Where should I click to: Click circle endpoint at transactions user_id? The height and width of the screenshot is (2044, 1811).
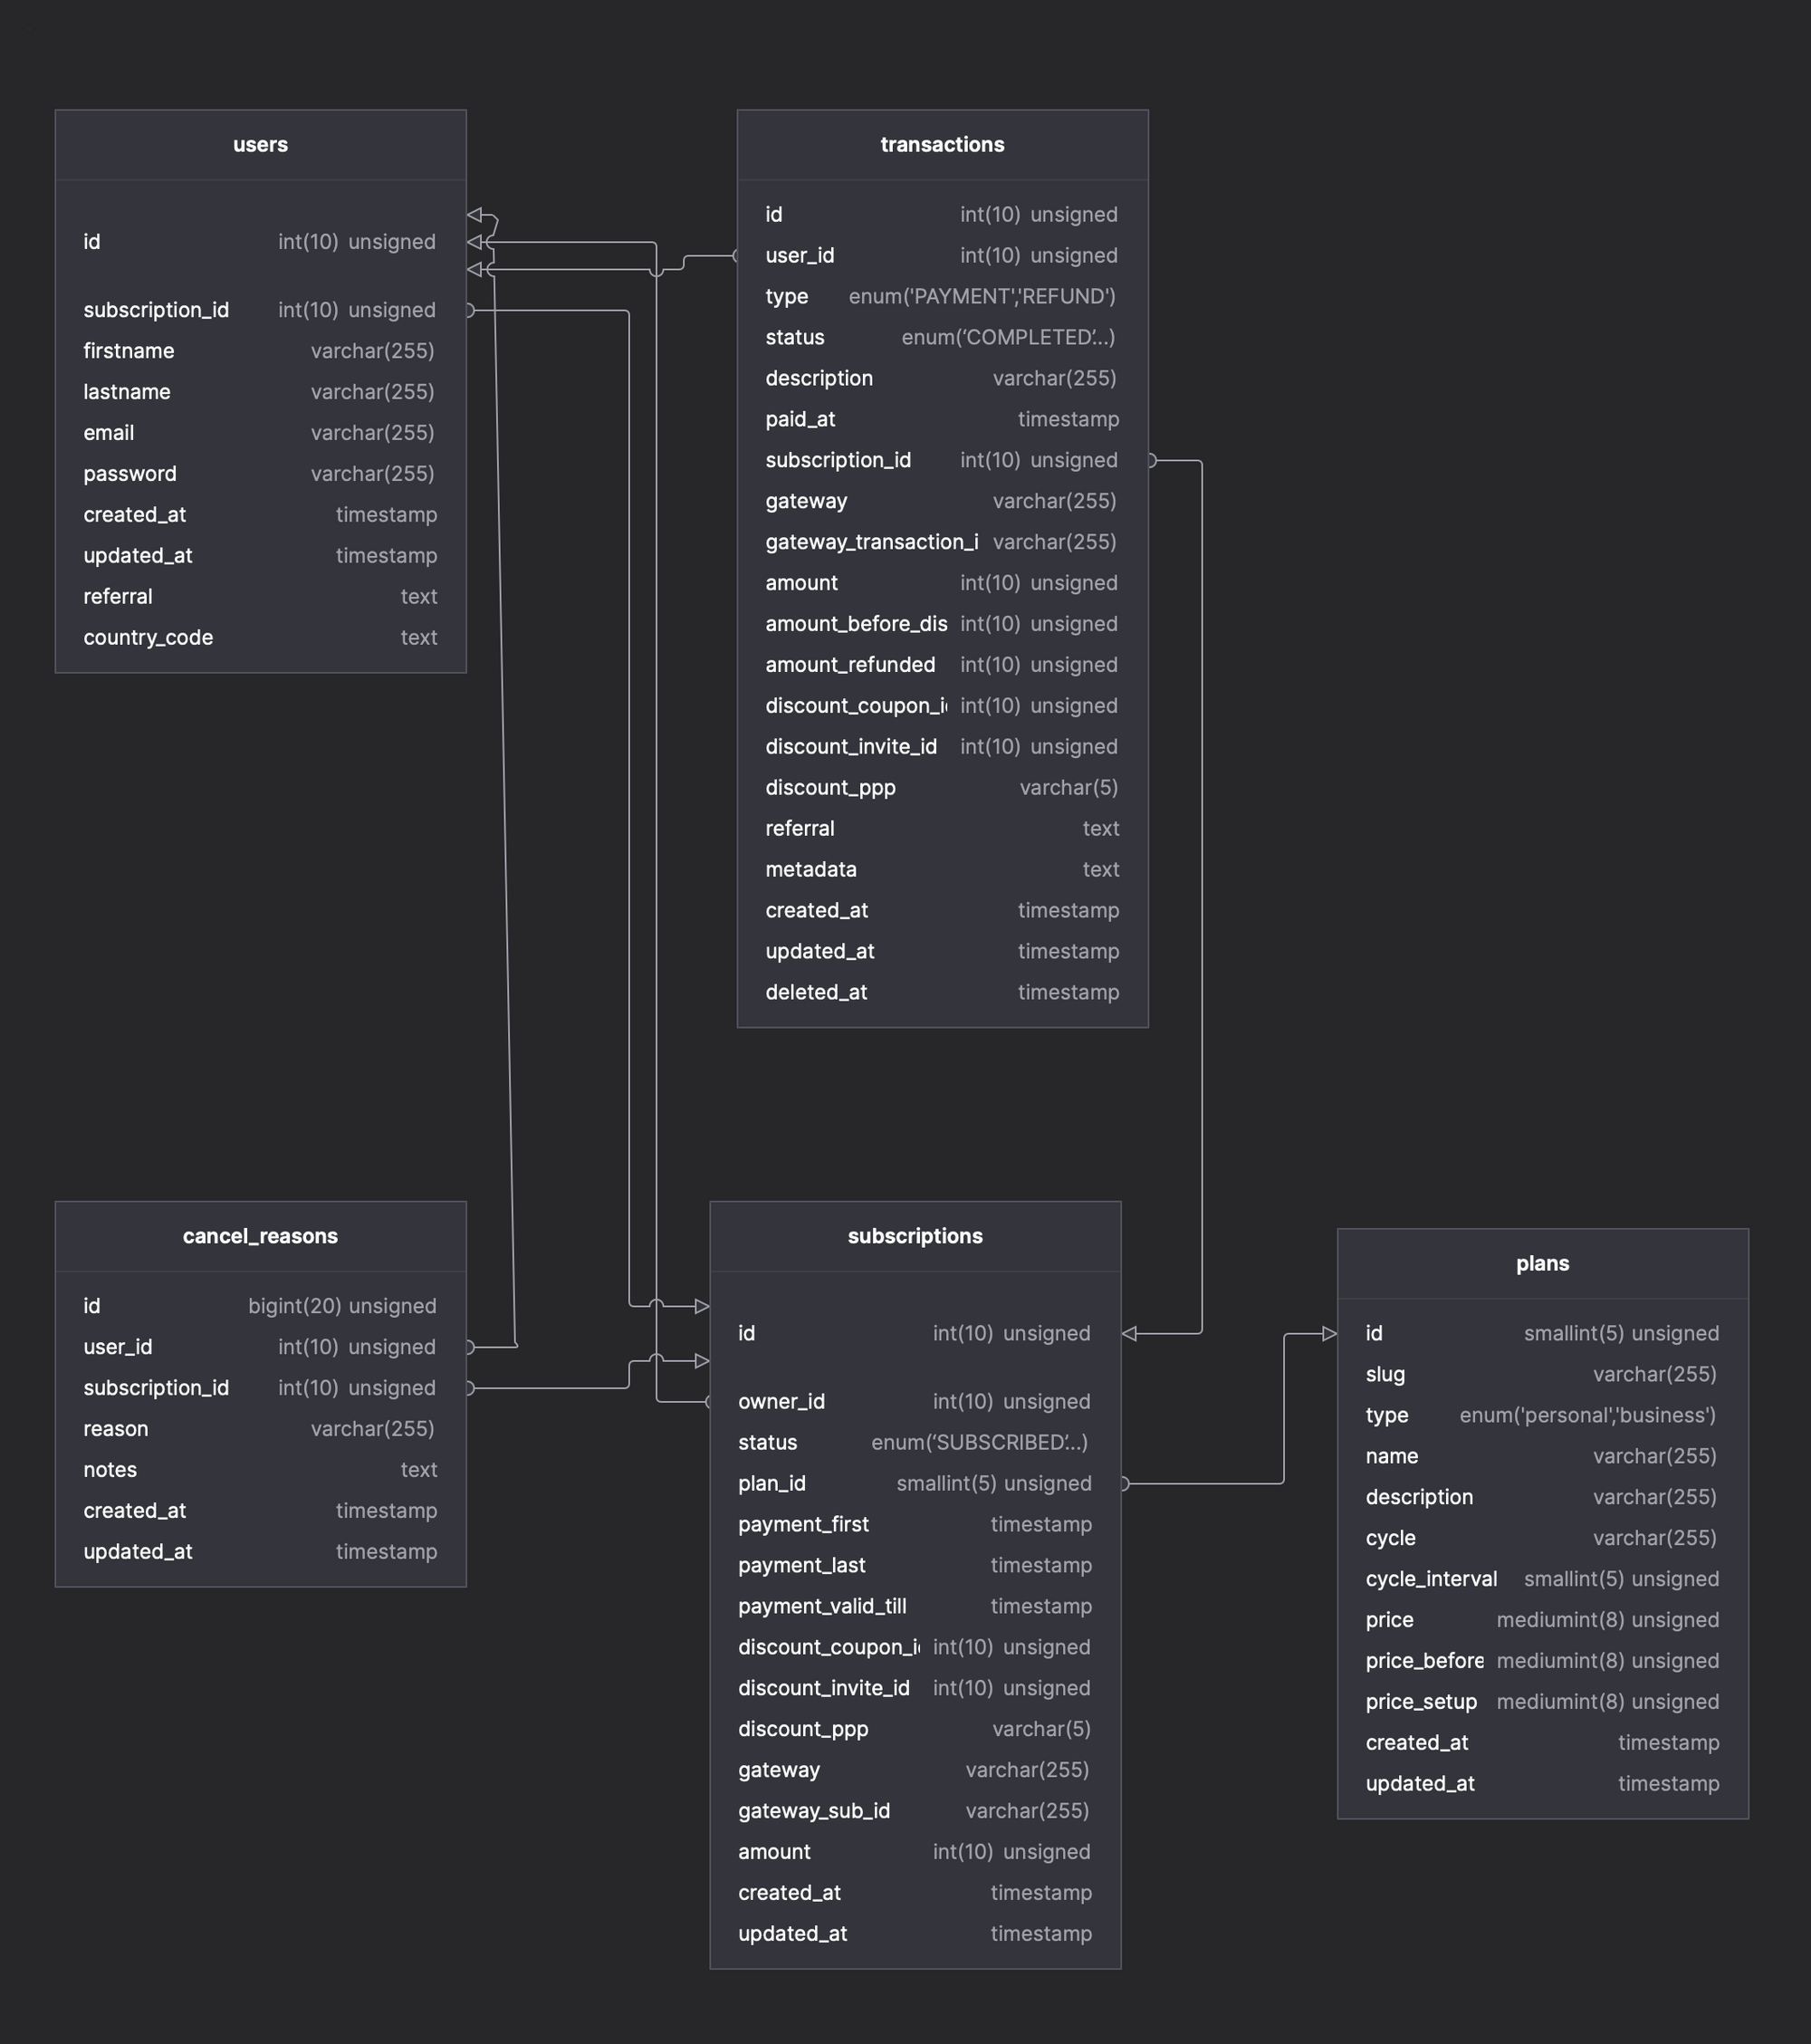[x=737, y=256]
